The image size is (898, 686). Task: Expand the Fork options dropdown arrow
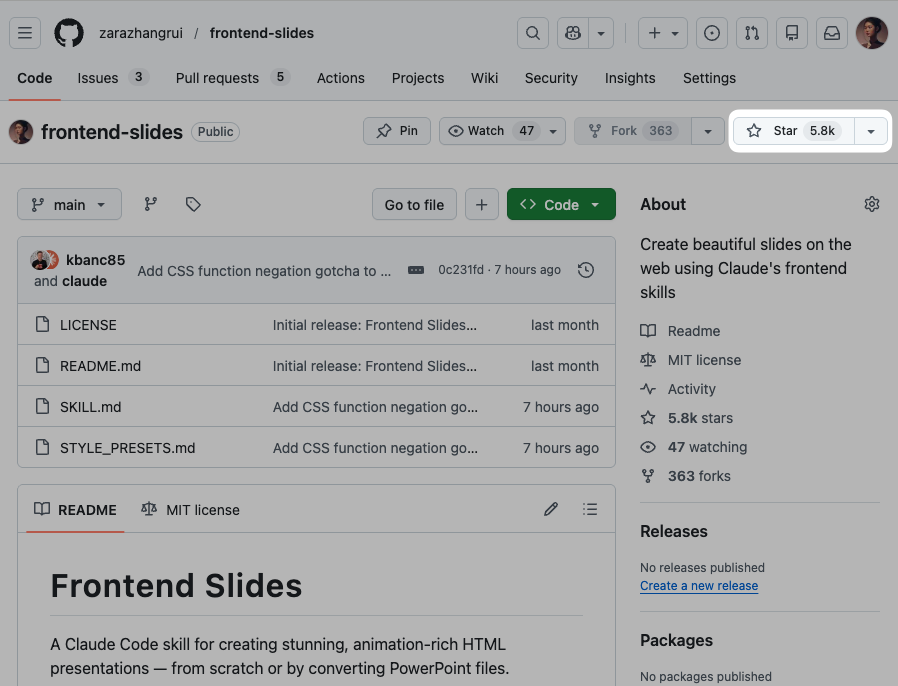coord(708,131)
